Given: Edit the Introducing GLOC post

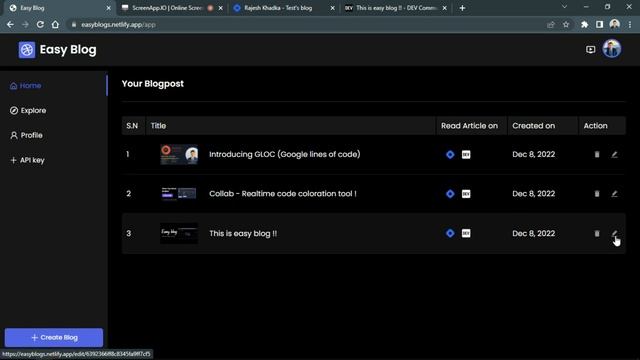Looking at the screenshot, I should point(614,154).
